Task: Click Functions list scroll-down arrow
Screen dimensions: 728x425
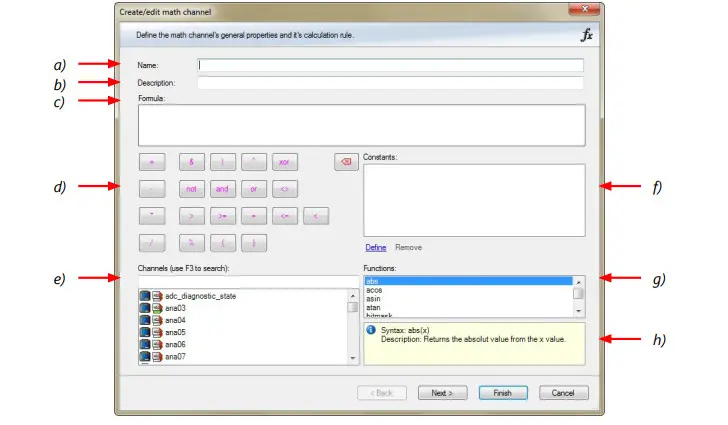Action: coord(578,311)
